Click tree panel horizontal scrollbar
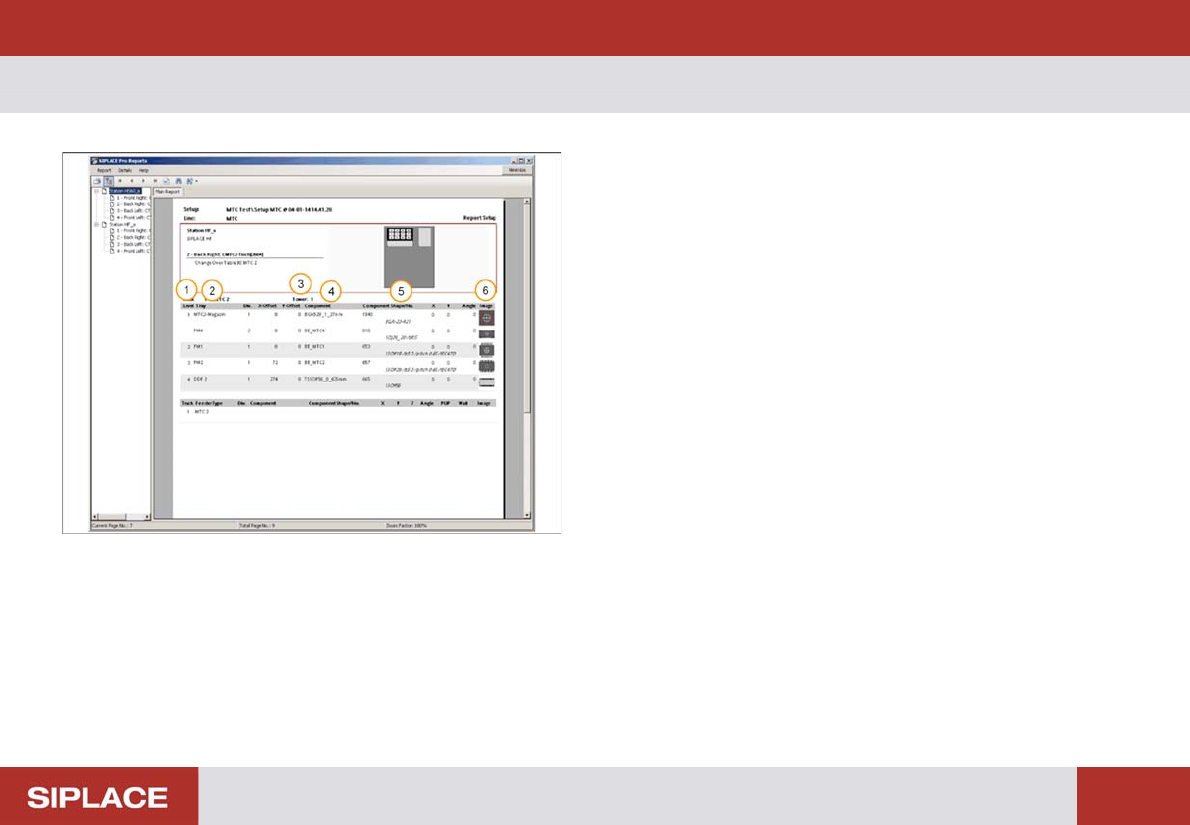Viewport: 1190px width, 825px height. click(x=121, y=516)
